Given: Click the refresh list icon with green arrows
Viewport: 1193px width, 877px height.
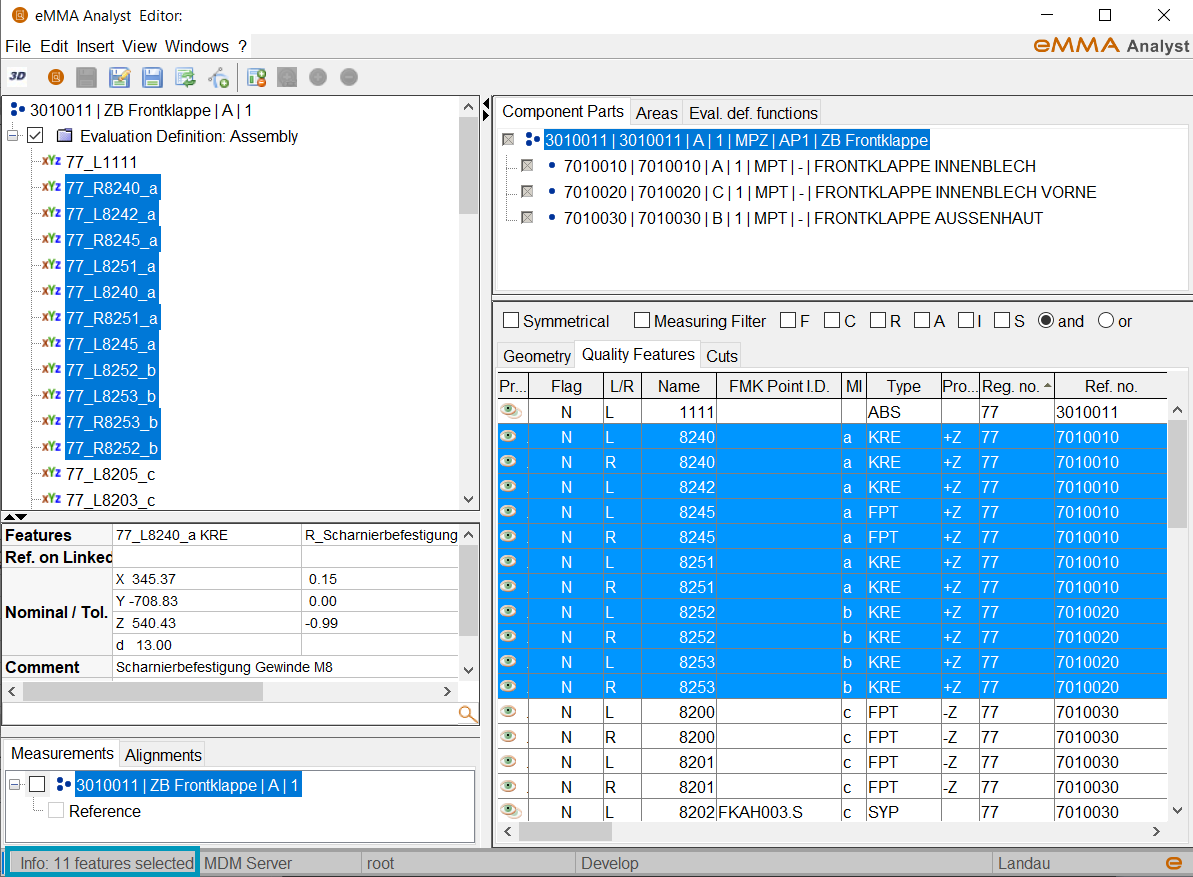Looking at the screenshot, I should click(x=185, y=77).
